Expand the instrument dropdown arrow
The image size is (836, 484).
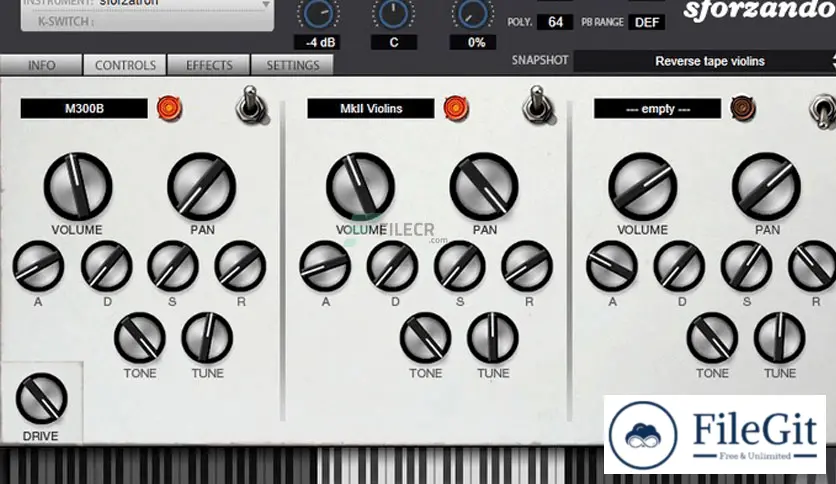click(x=266, y=5)
